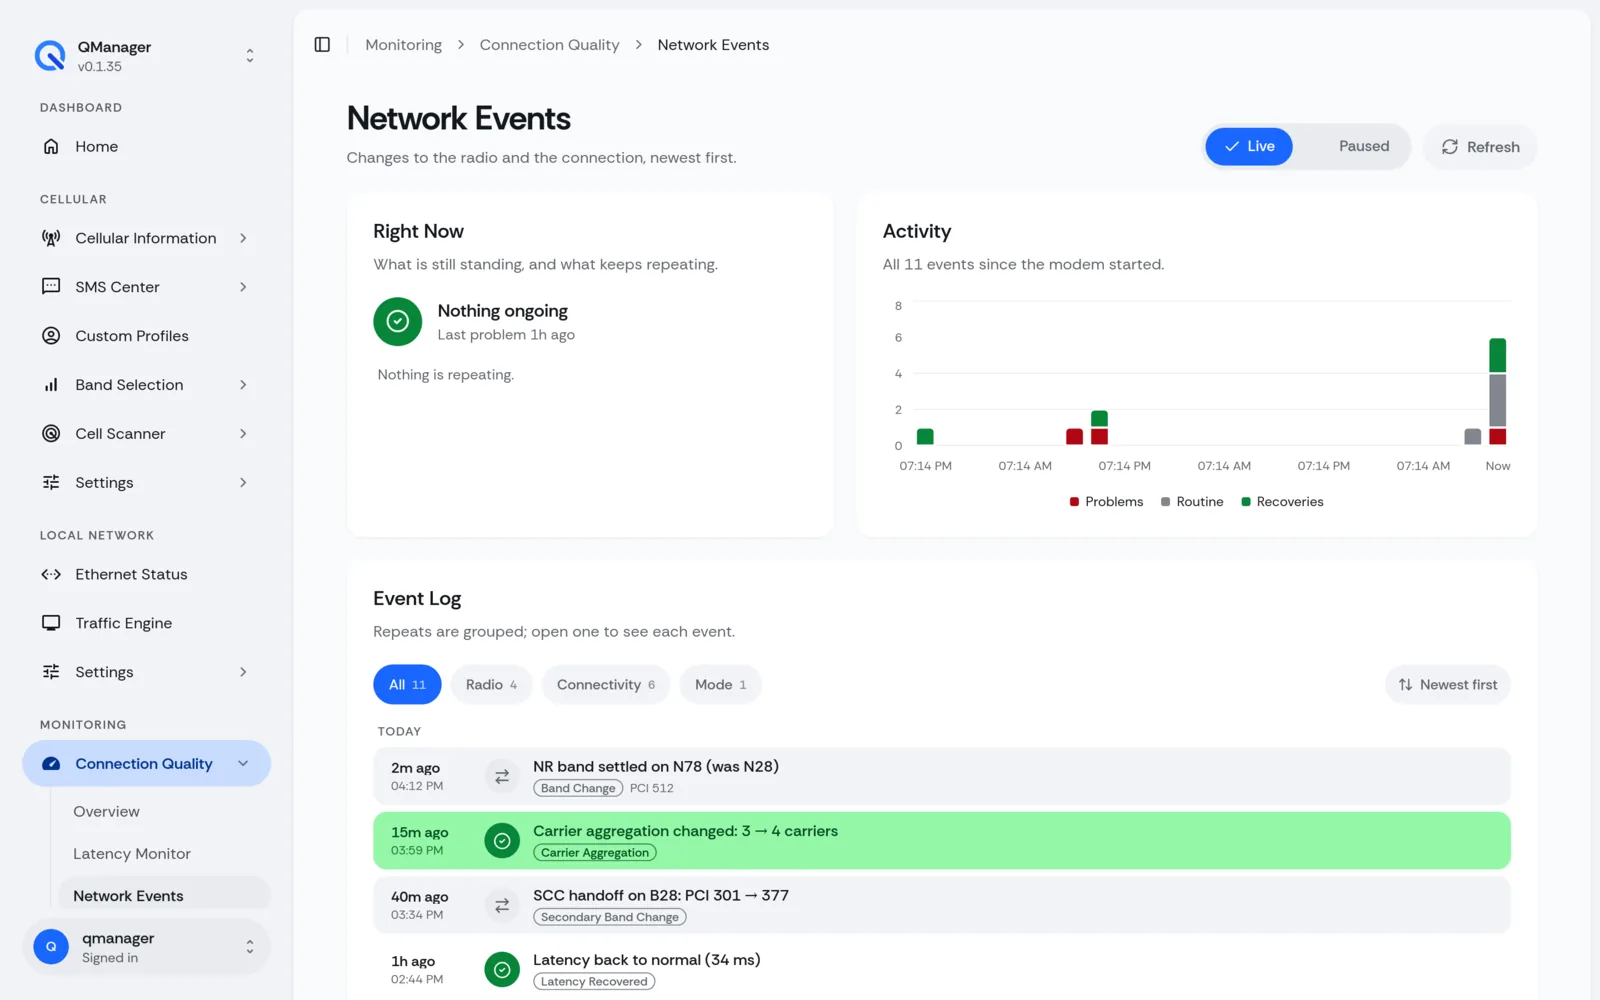Click the Cellular Information antenna icon

pyautogui.click(x=51, y=238)
